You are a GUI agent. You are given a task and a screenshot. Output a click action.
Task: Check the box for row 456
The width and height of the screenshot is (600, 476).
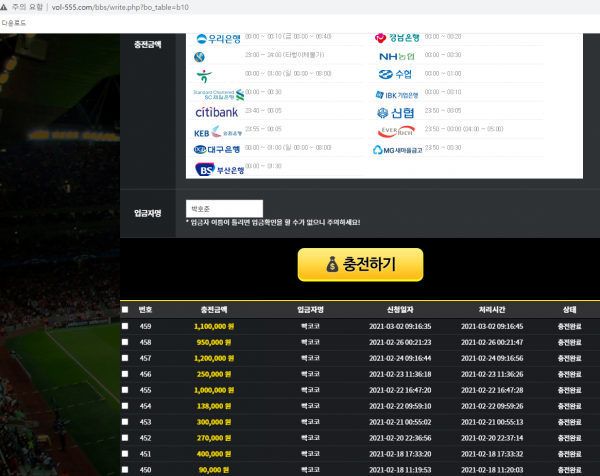(125, 374)
